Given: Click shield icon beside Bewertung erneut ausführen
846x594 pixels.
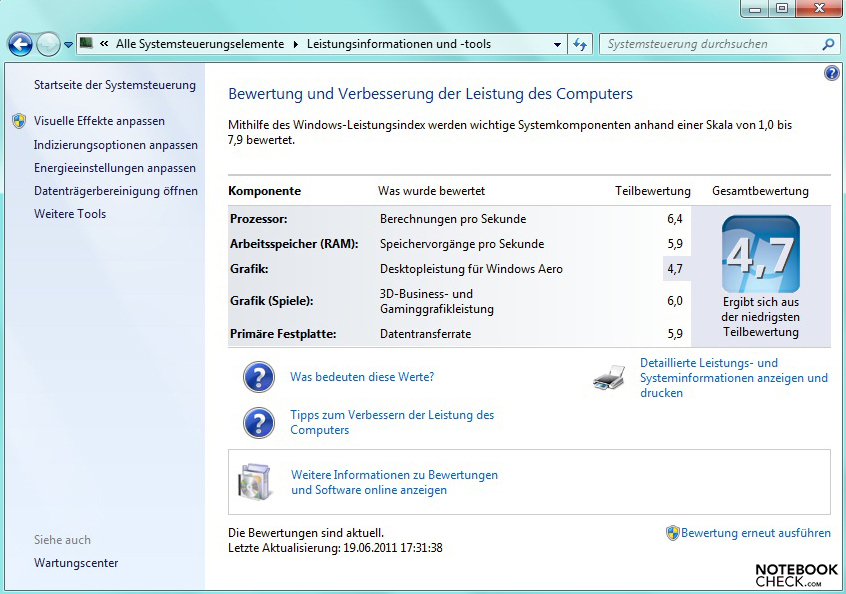Looking at the screenshot, I should [672, 533].
